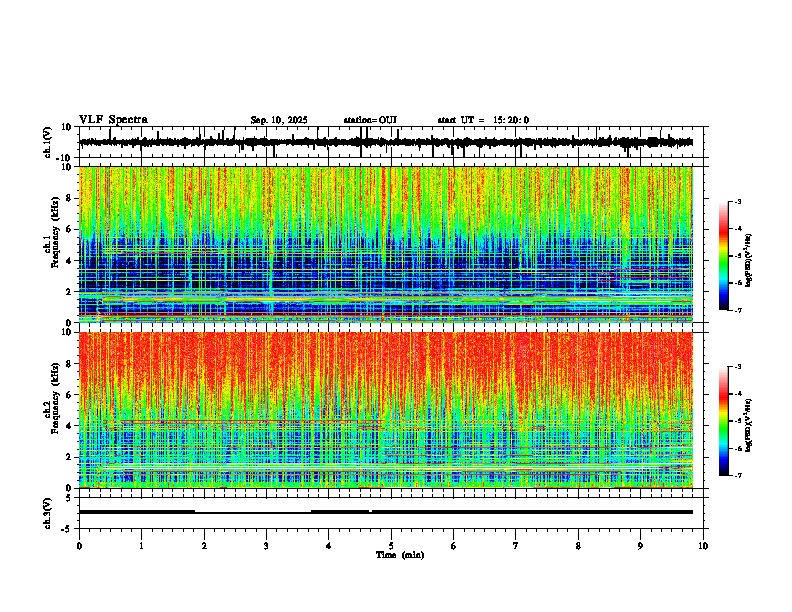
Task: Click the time axis tick label "10"
Action: click(x=703, y=546)
